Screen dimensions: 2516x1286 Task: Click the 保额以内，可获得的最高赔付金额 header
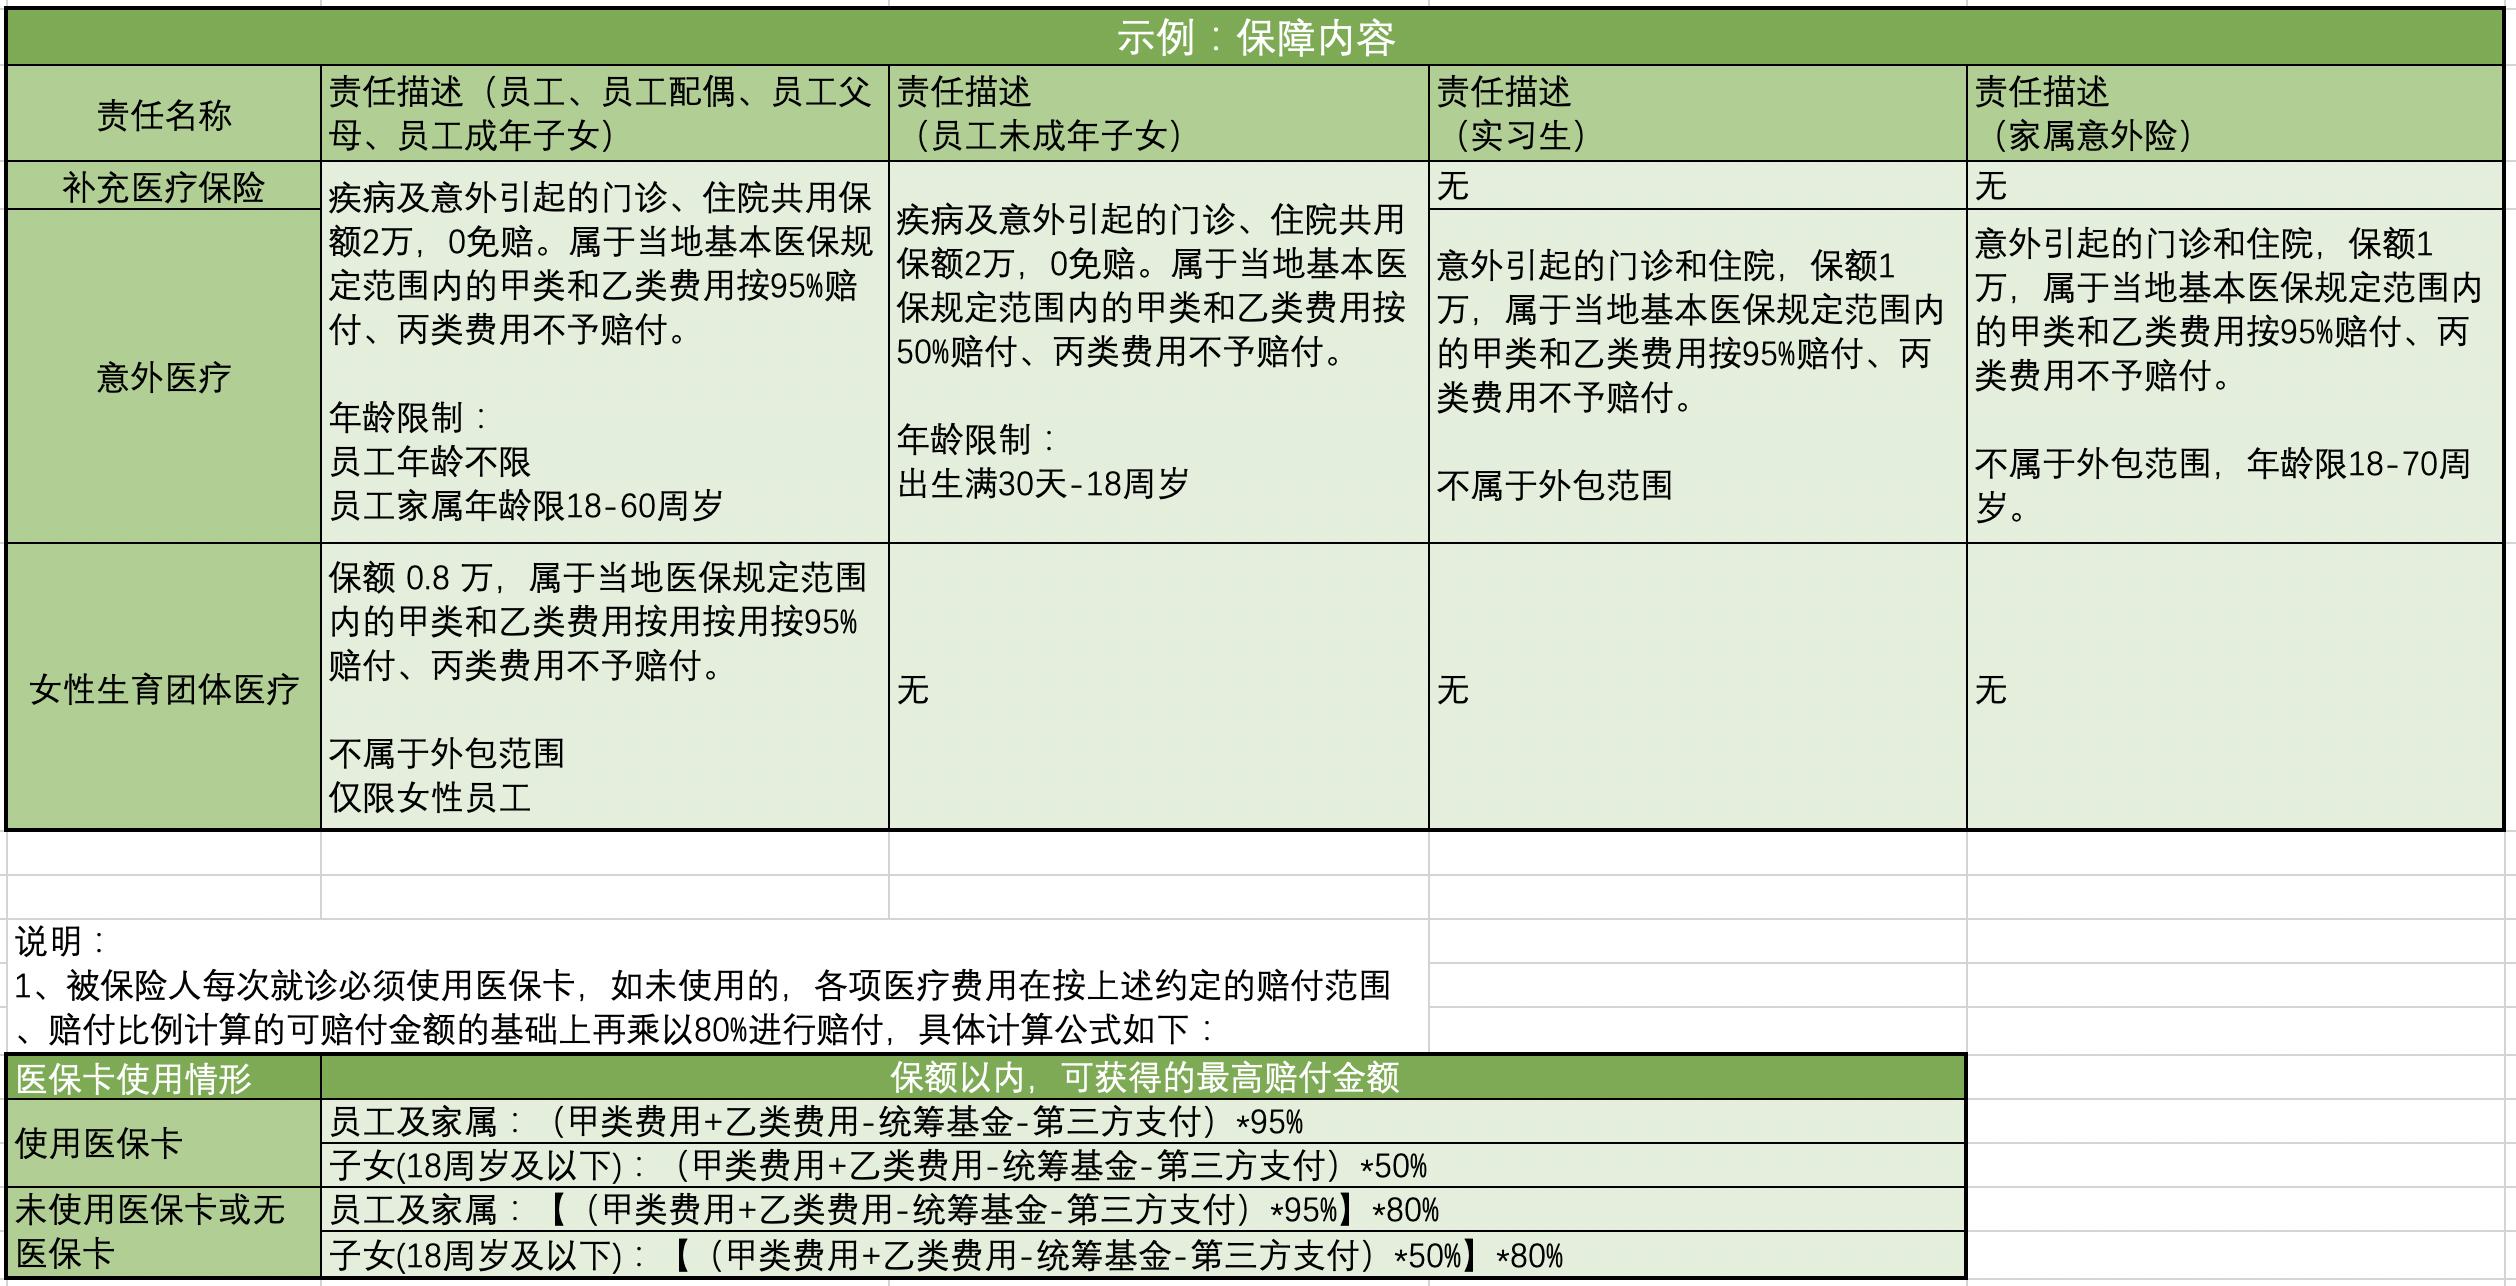tap(1143, 1078)
